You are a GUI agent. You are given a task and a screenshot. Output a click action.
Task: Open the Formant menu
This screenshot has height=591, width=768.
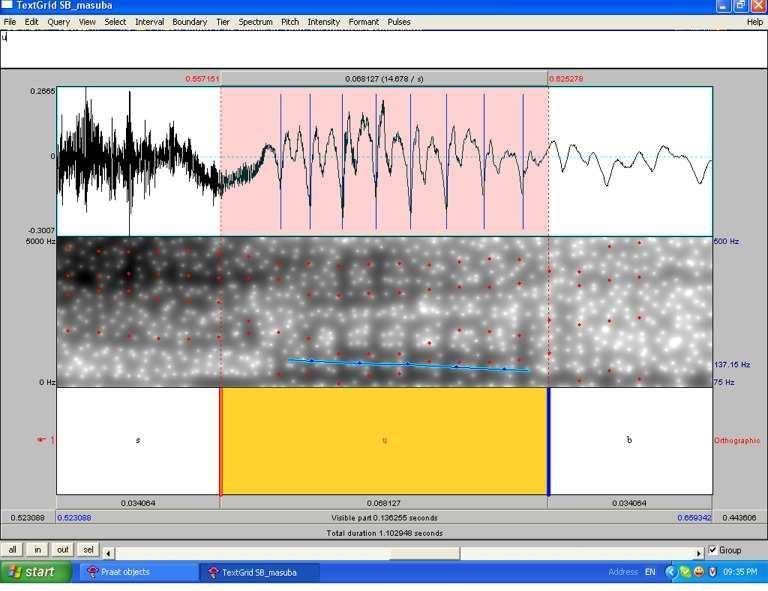tap(363, 22)
